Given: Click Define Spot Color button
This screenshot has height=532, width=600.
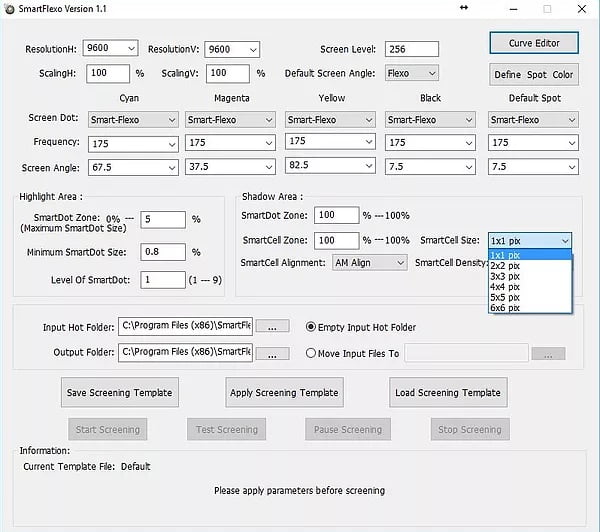Looking at the screenshot, I should 533,75.
